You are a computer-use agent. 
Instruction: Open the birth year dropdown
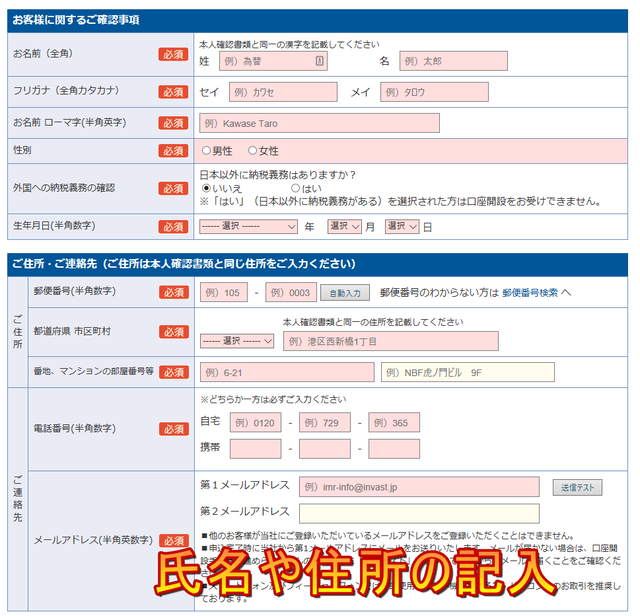tap(248, 227)
